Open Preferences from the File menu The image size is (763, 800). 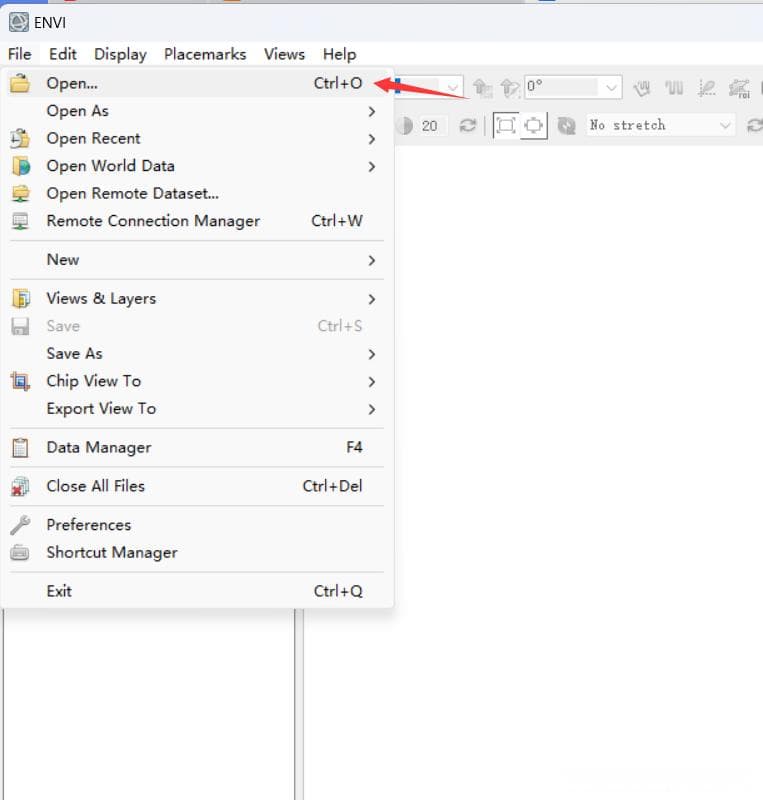pos(196,525)
